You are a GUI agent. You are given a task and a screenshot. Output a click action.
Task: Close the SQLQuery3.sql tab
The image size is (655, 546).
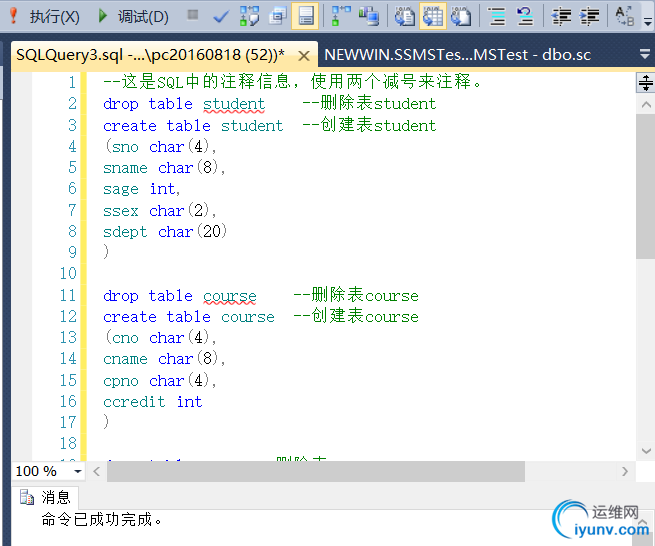[x=304, y=56]
